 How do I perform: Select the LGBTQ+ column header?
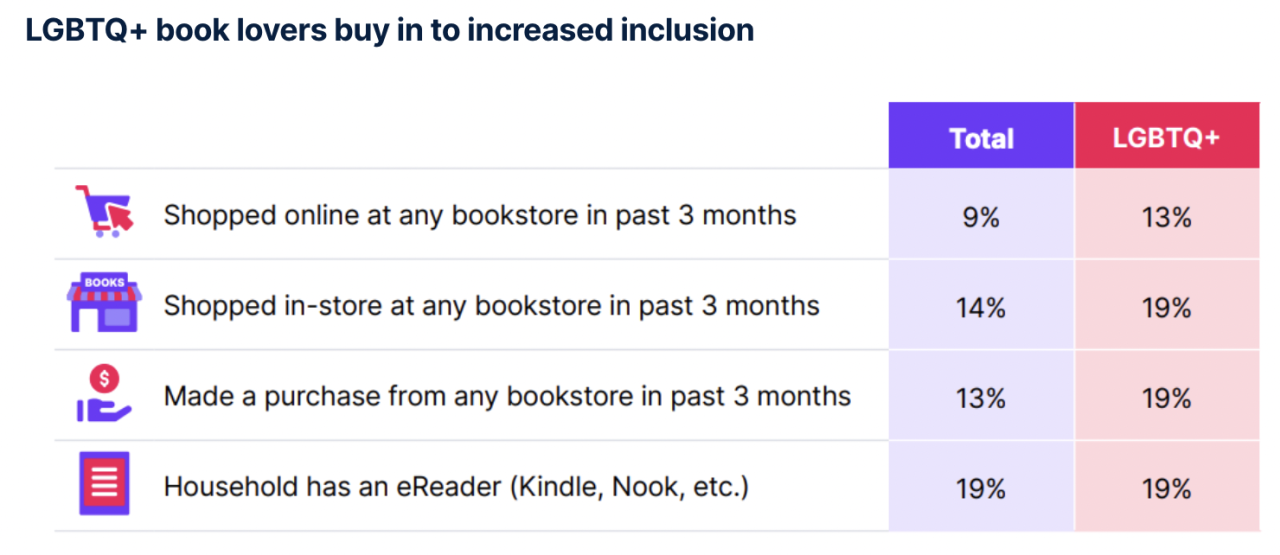click(1167, 136)
